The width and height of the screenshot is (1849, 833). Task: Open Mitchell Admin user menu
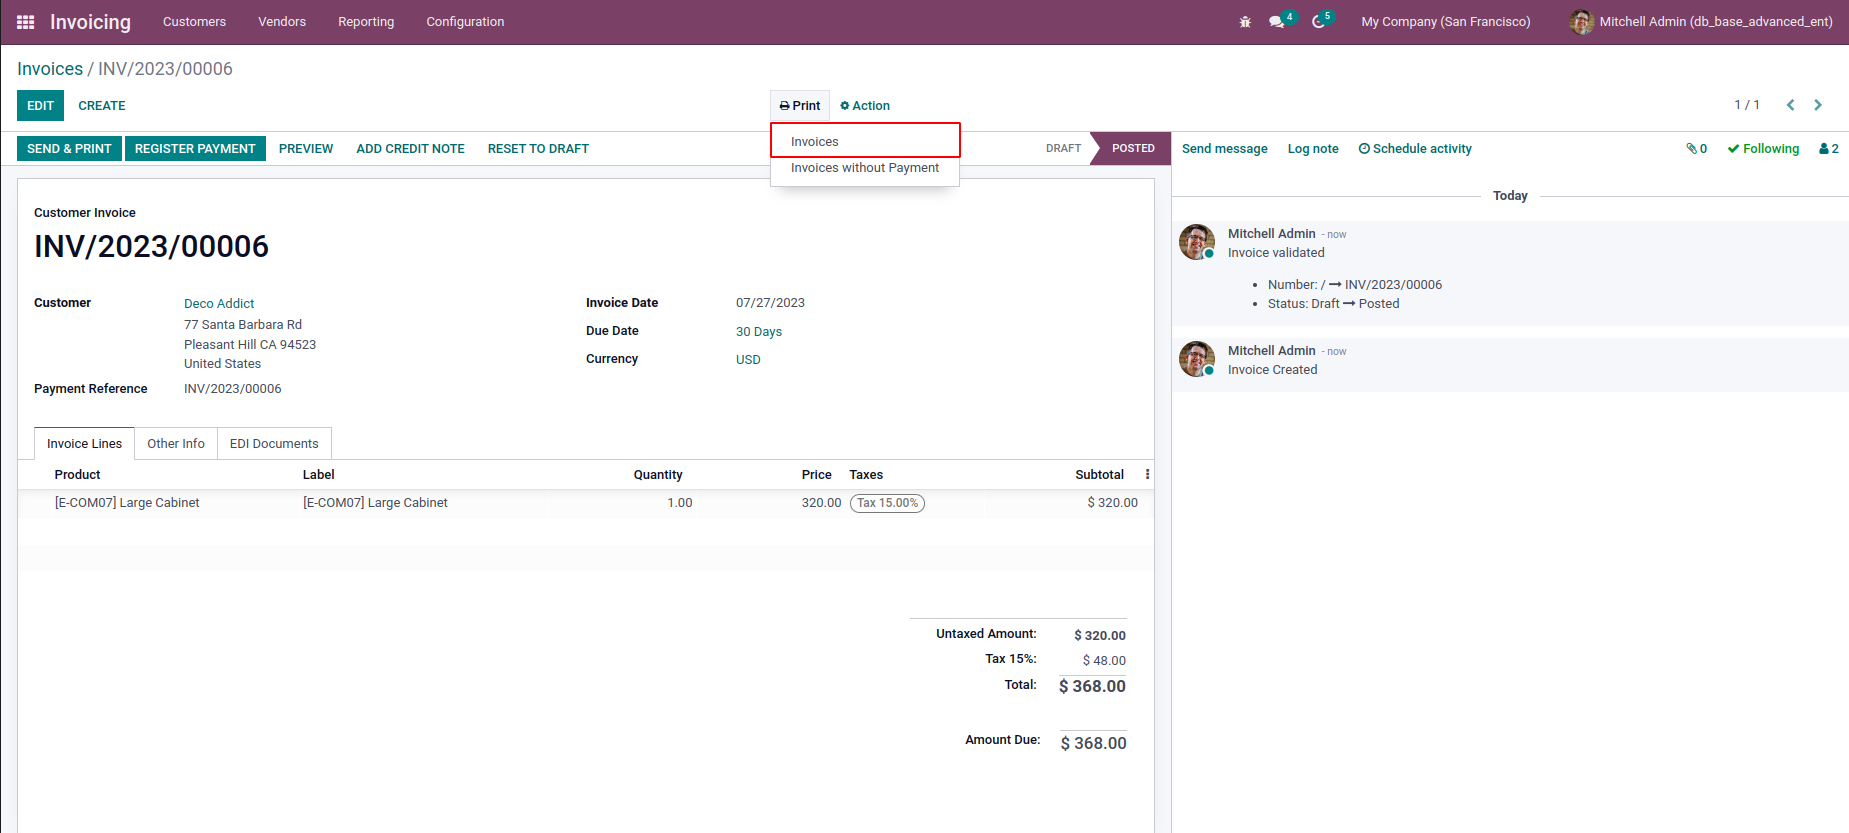(x=1702, y=22)
